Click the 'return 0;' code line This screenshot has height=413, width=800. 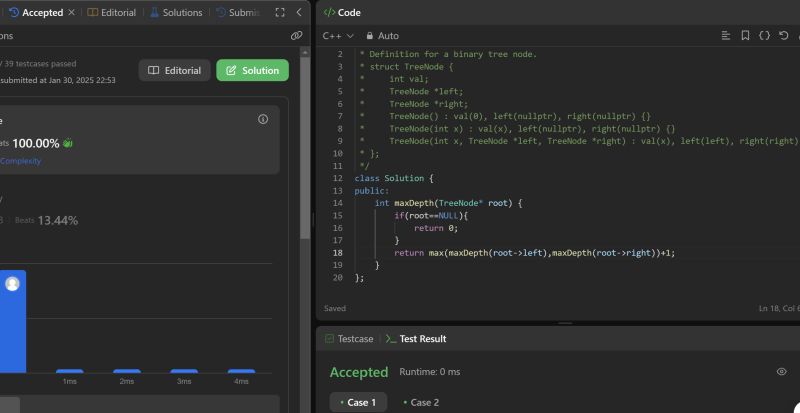coord(436,228)
